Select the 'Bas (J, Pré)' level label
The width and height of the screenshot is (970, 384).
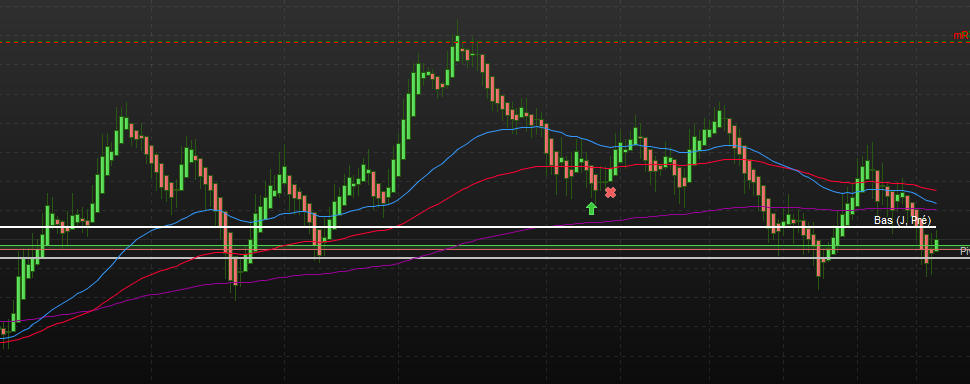click(x=902, y=220)
